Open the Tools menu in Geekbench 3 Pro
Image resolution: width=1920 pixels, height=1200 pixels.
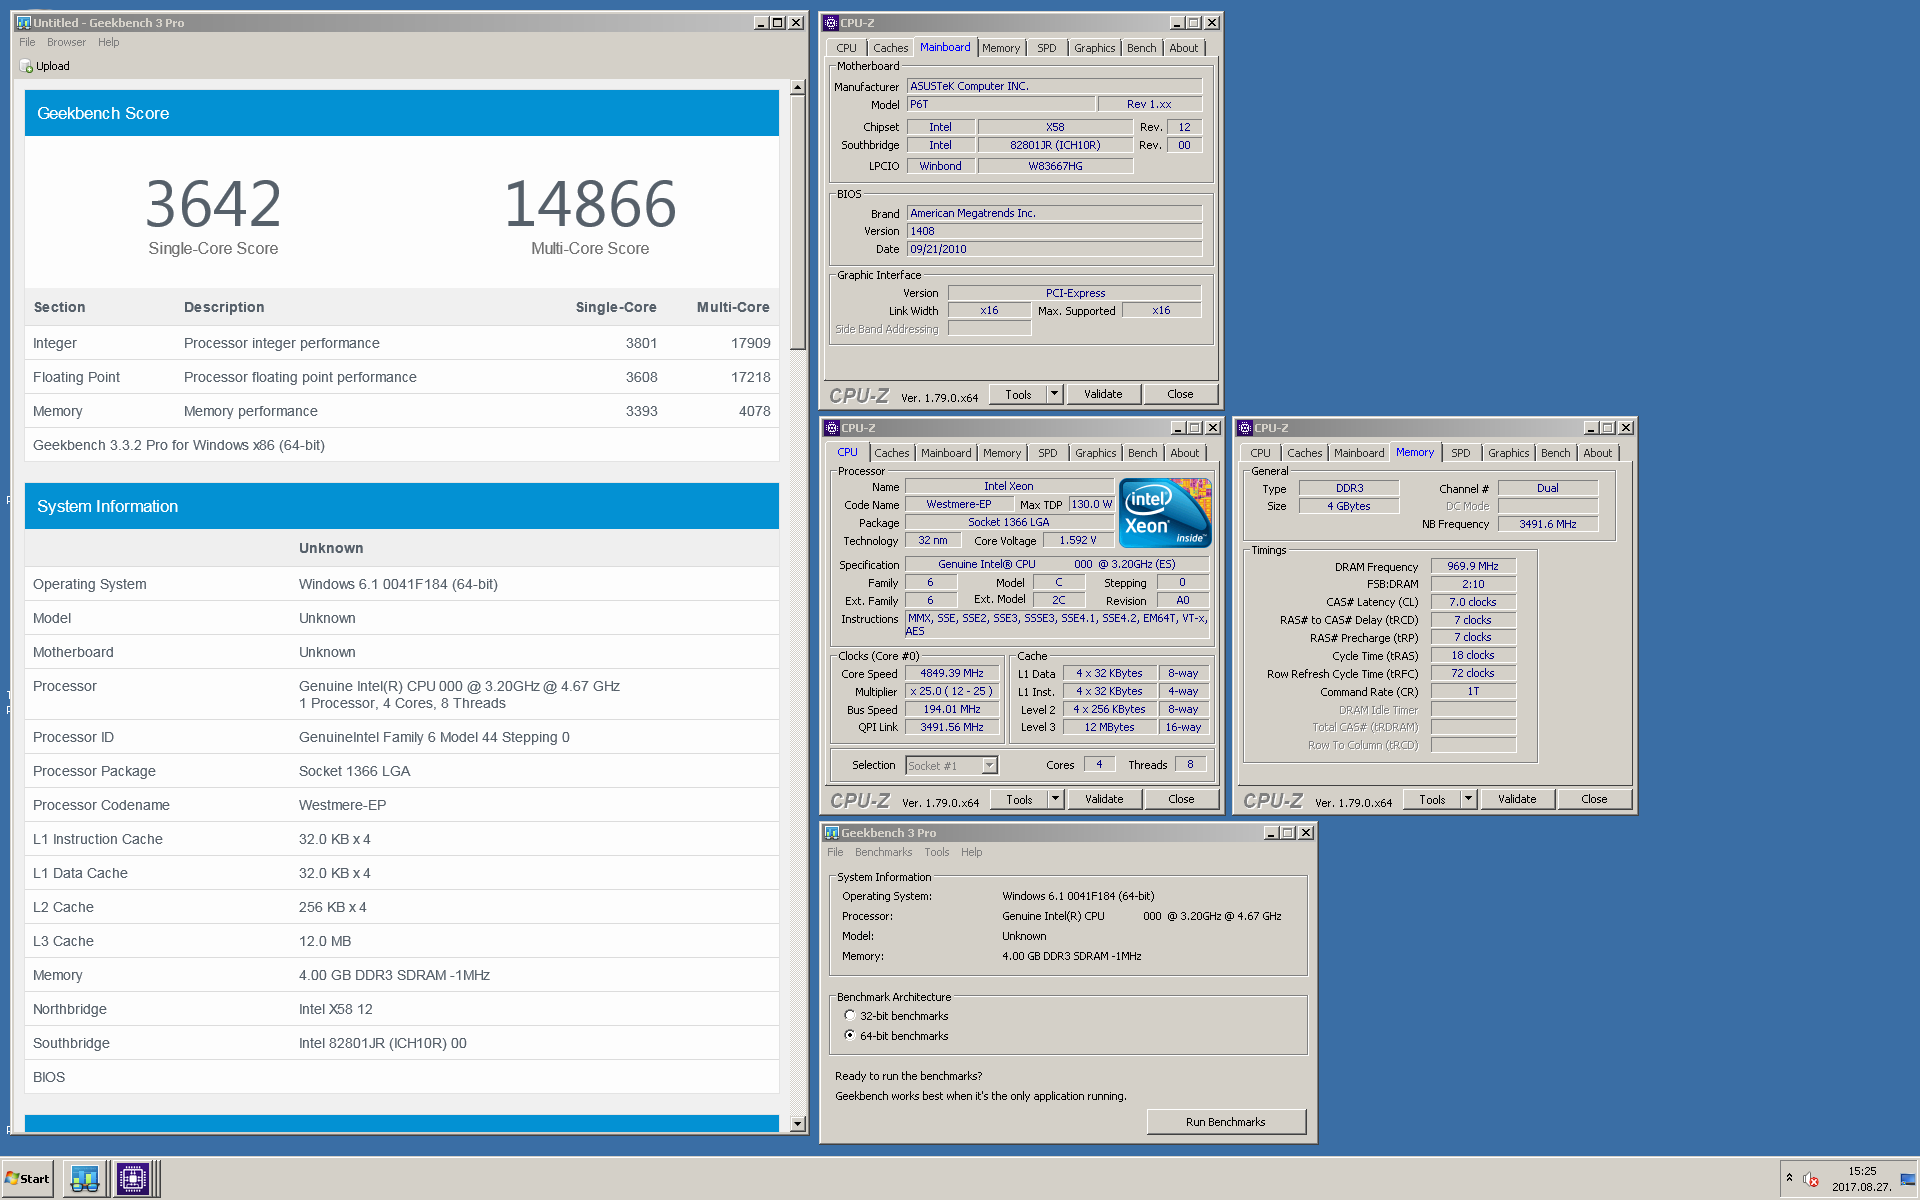(937, 852)
